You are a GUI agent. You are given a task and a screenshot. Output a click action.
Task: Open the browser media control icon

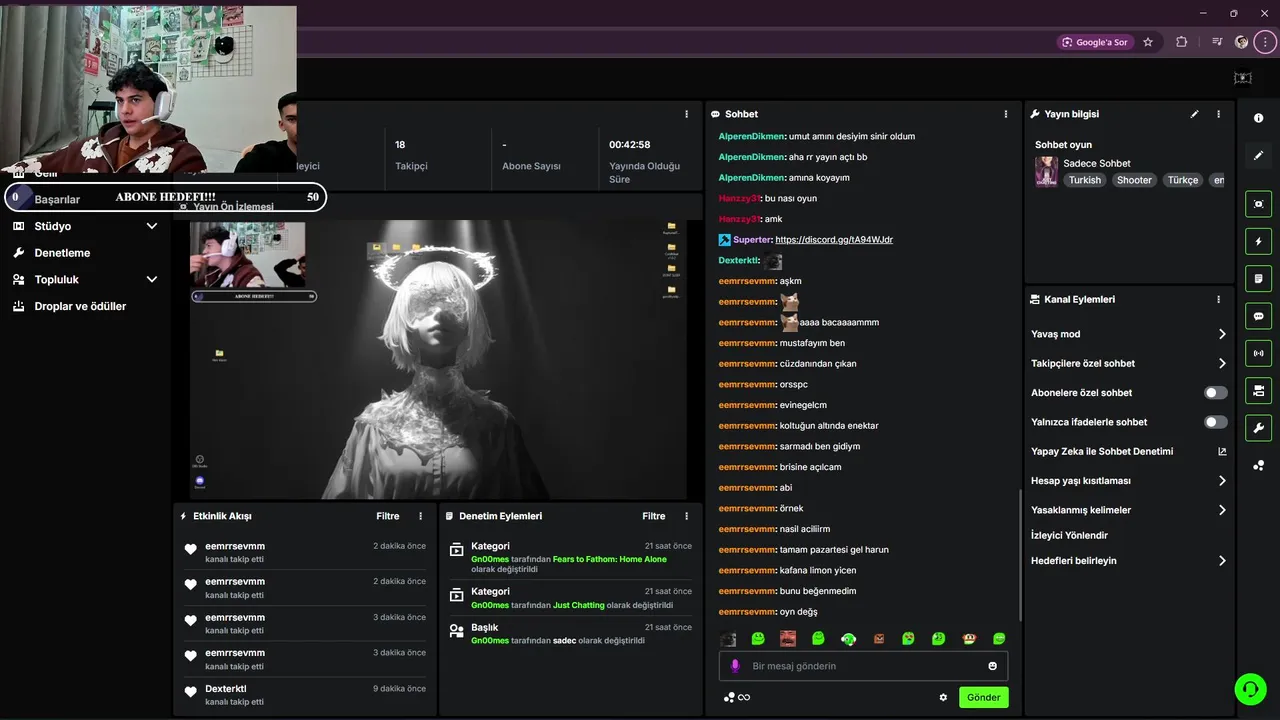pyautogui.click(x=1216, y=42)
